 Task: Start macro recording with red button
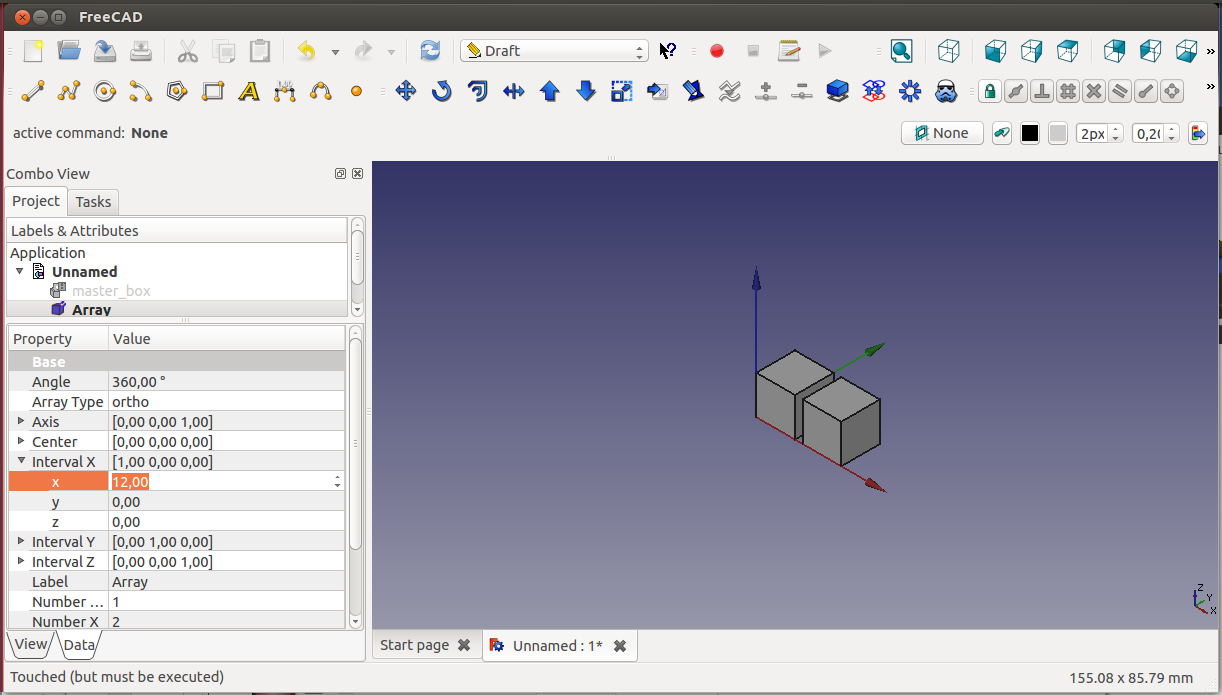pos(717,51)
